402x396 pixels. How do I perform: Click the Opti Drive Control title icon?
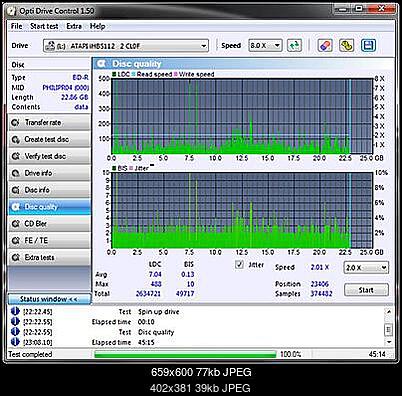tap(12, 11)
